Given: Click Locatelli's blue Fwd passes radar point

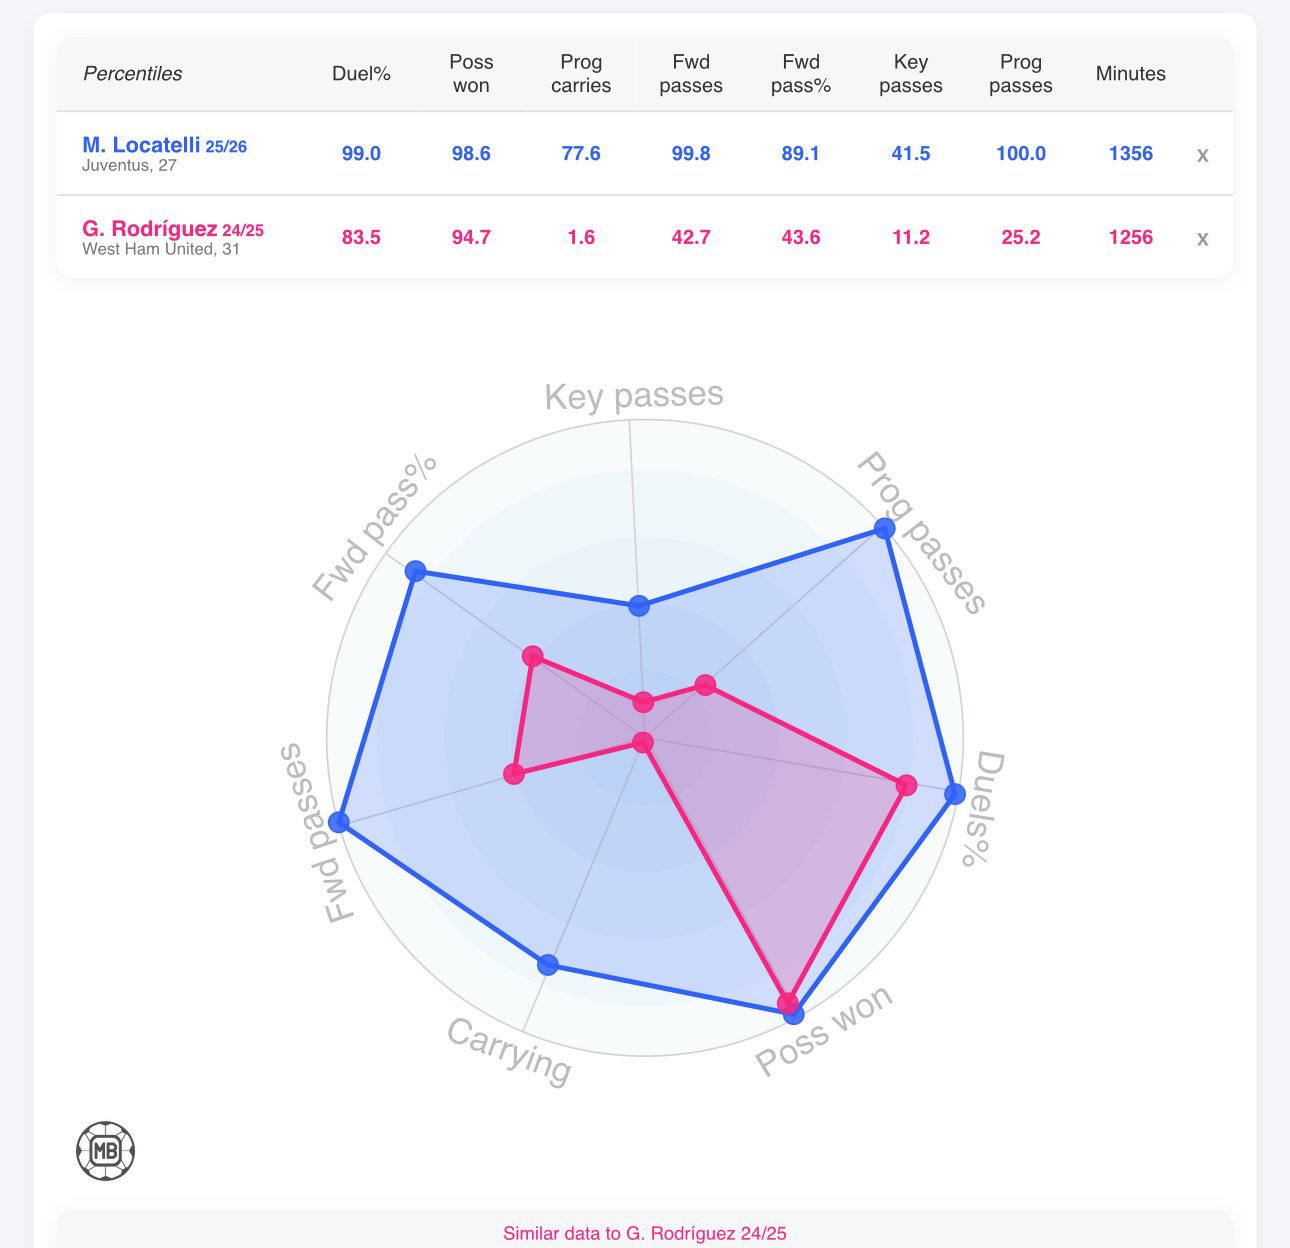Looking at the screenshot, I should point(339,822).
